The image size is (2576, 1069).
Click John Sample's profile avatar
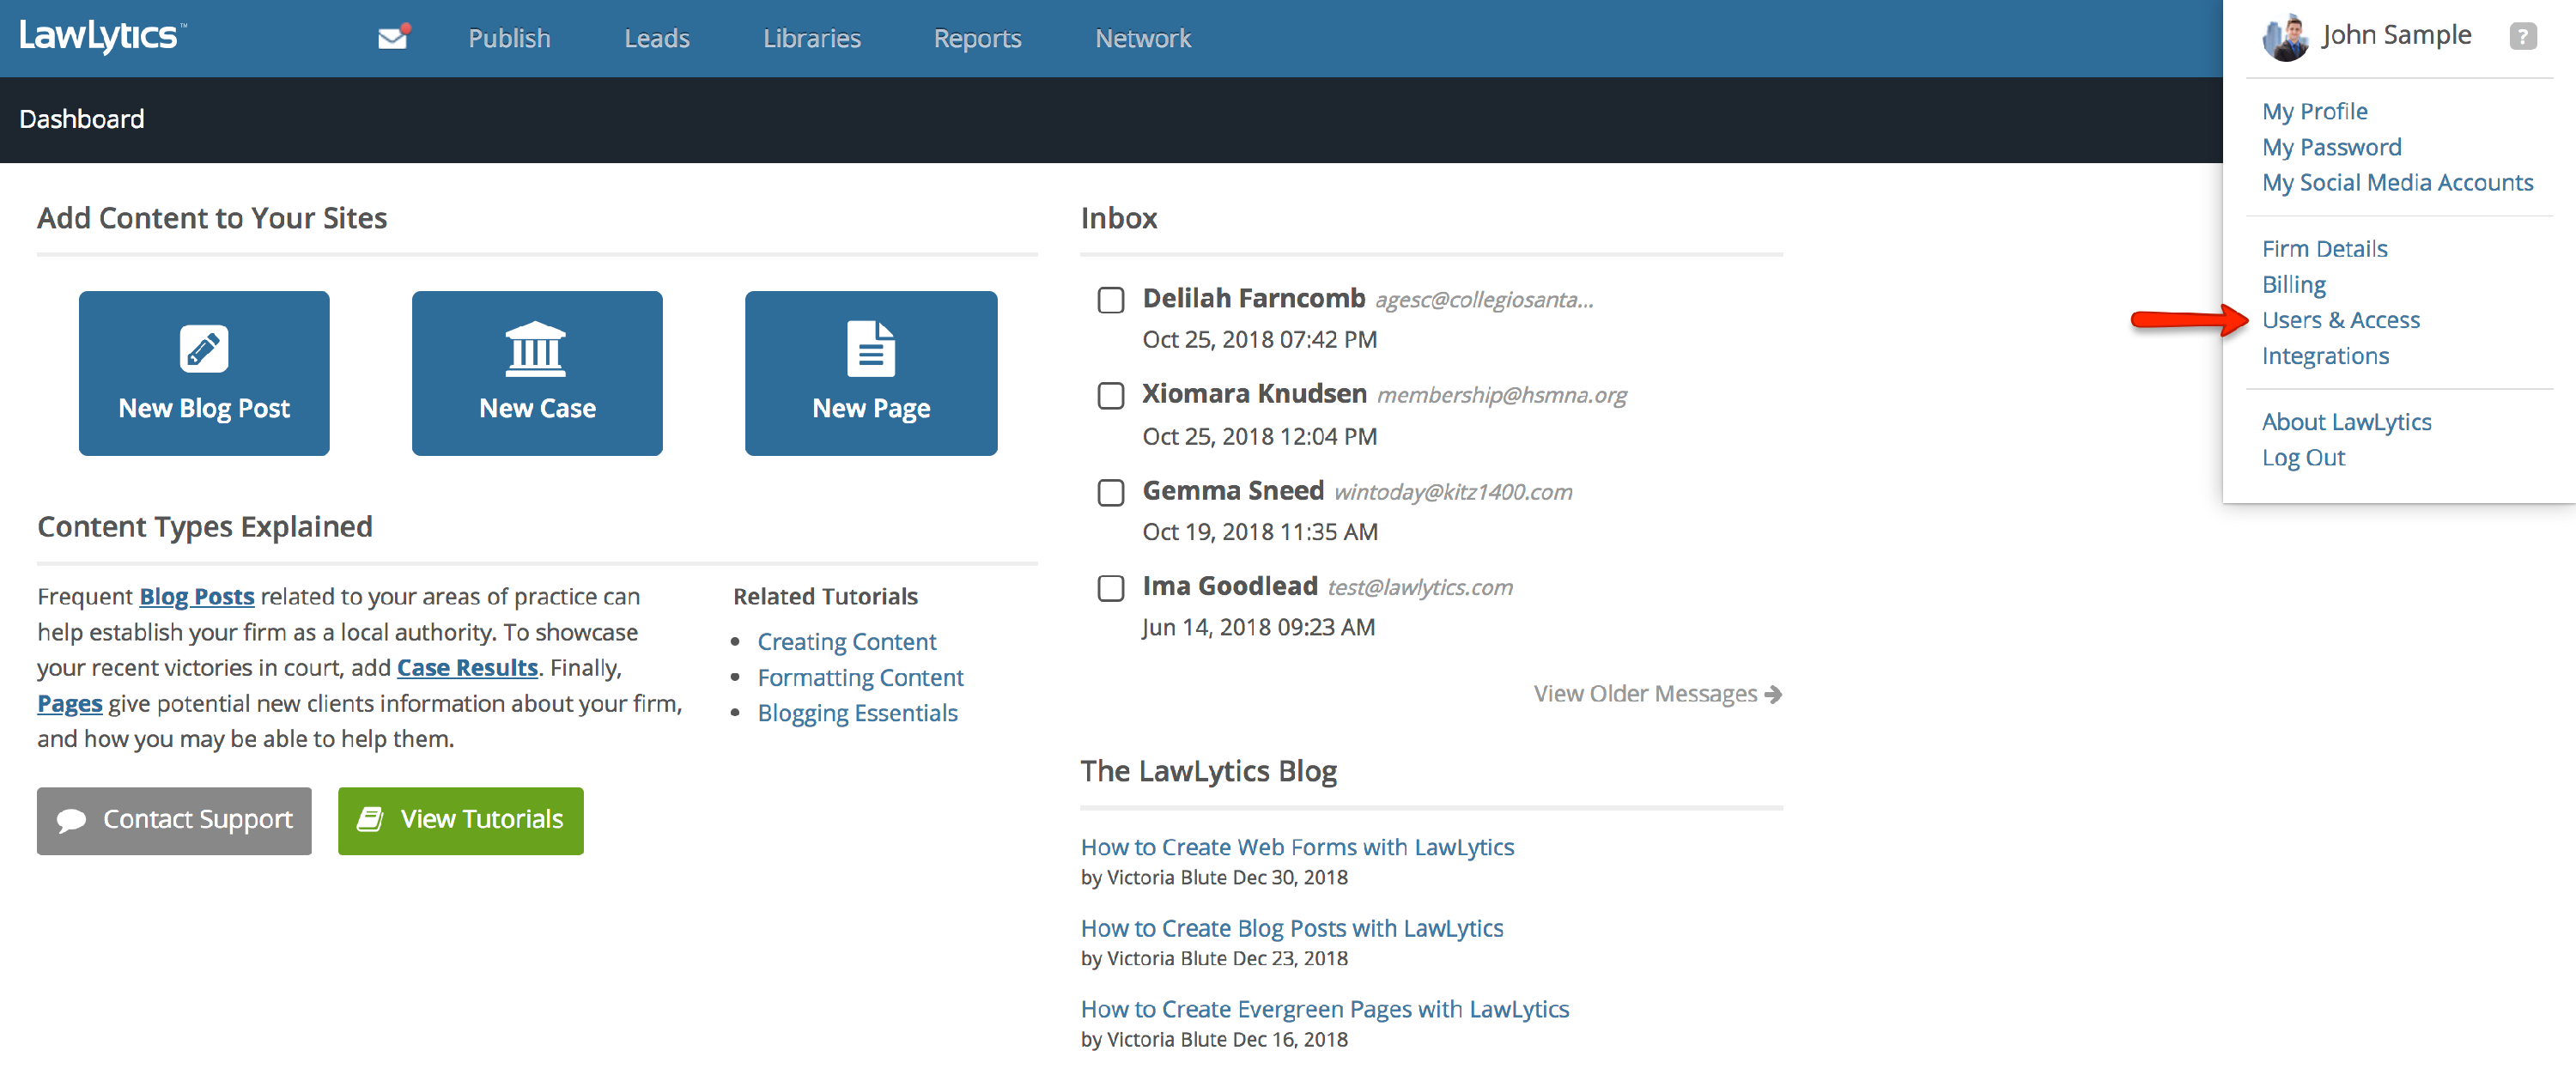2285,37
